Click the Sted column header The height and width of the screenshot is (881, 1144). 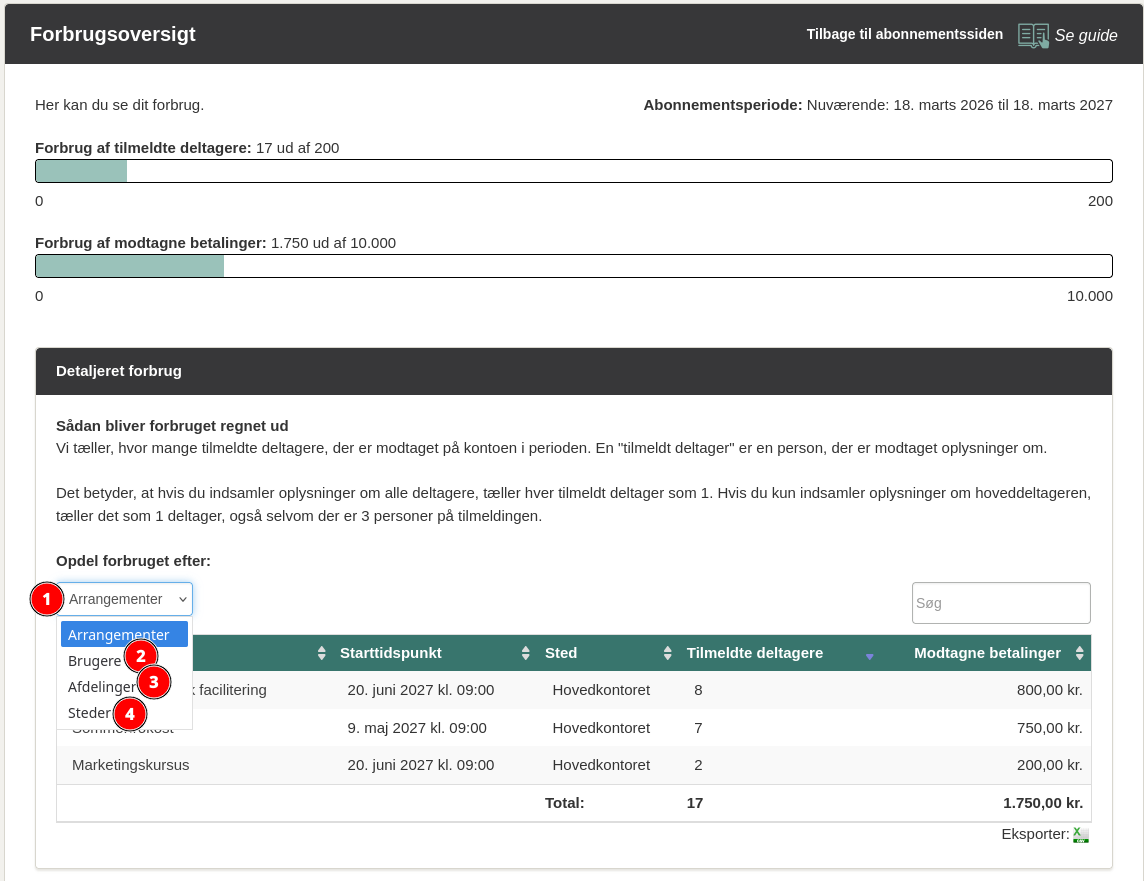coord(607,653)
